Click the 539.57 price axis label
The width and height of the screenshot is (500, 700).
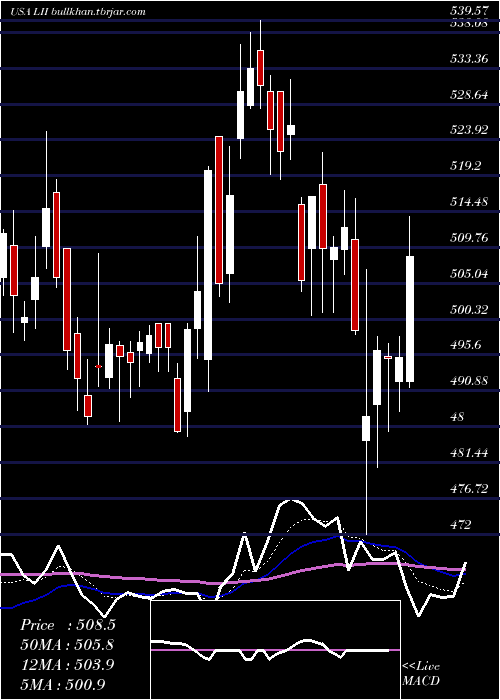[469, 11]
